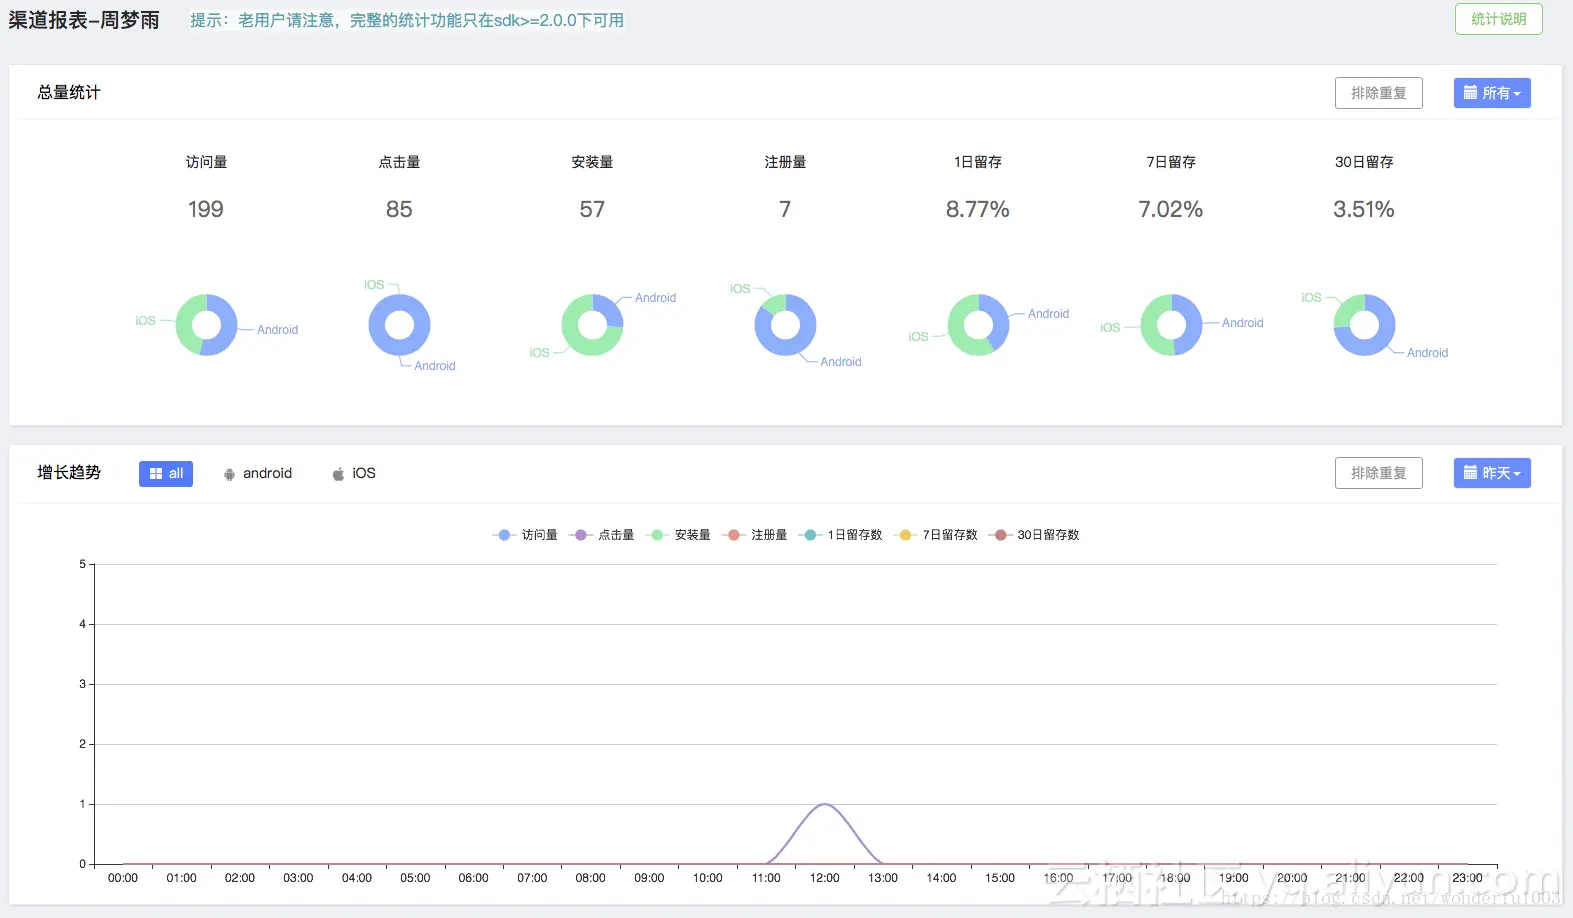This screenshot has width=1573, height=918.
Task: Click the 3.51% retention value
Action: pyautogui.click(x=1364, y=209)
